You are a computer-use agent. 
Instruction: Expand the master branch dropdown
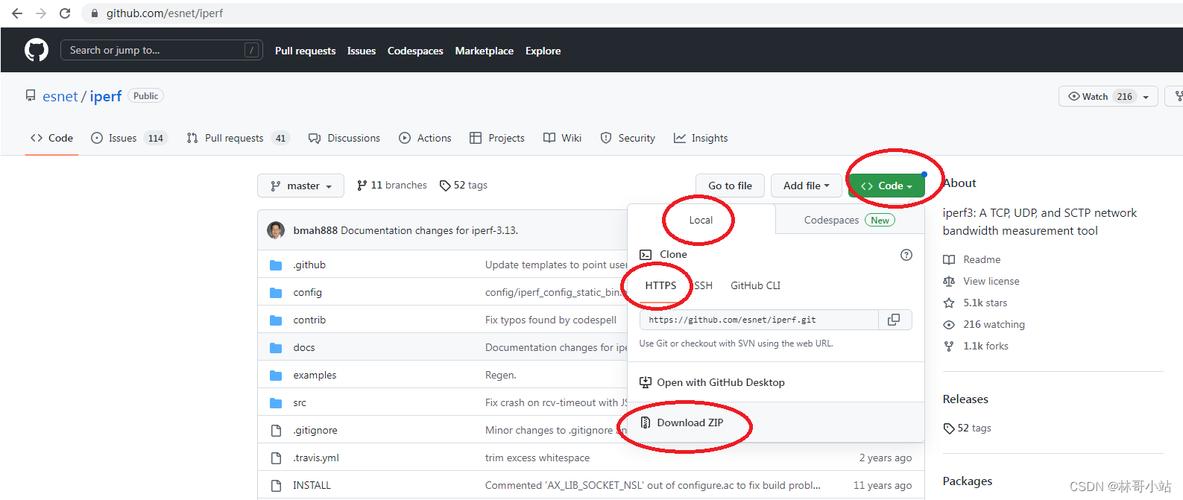pyautogui.click(x=300, y=186)
